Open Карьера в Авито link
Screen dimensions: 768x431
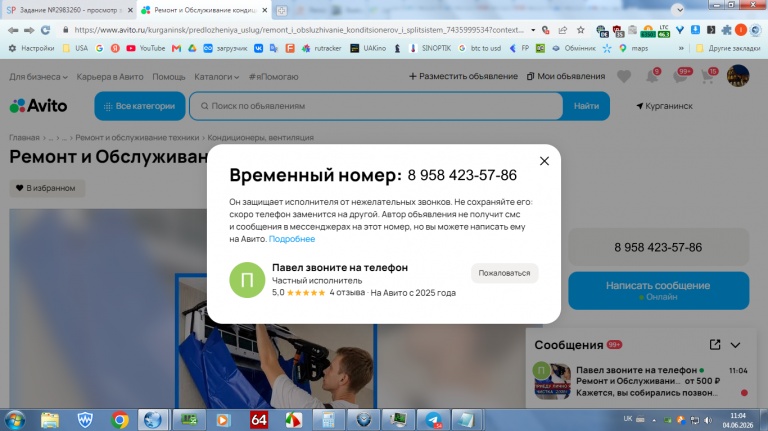tap(110, 77)
